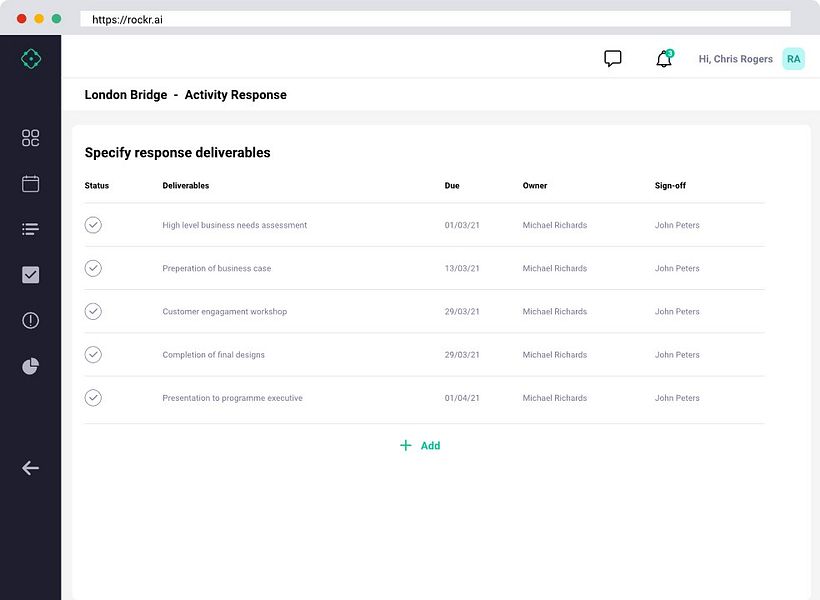Click the yellow window minimize button
The image size is (820, 600).
(x=39, y=19)
